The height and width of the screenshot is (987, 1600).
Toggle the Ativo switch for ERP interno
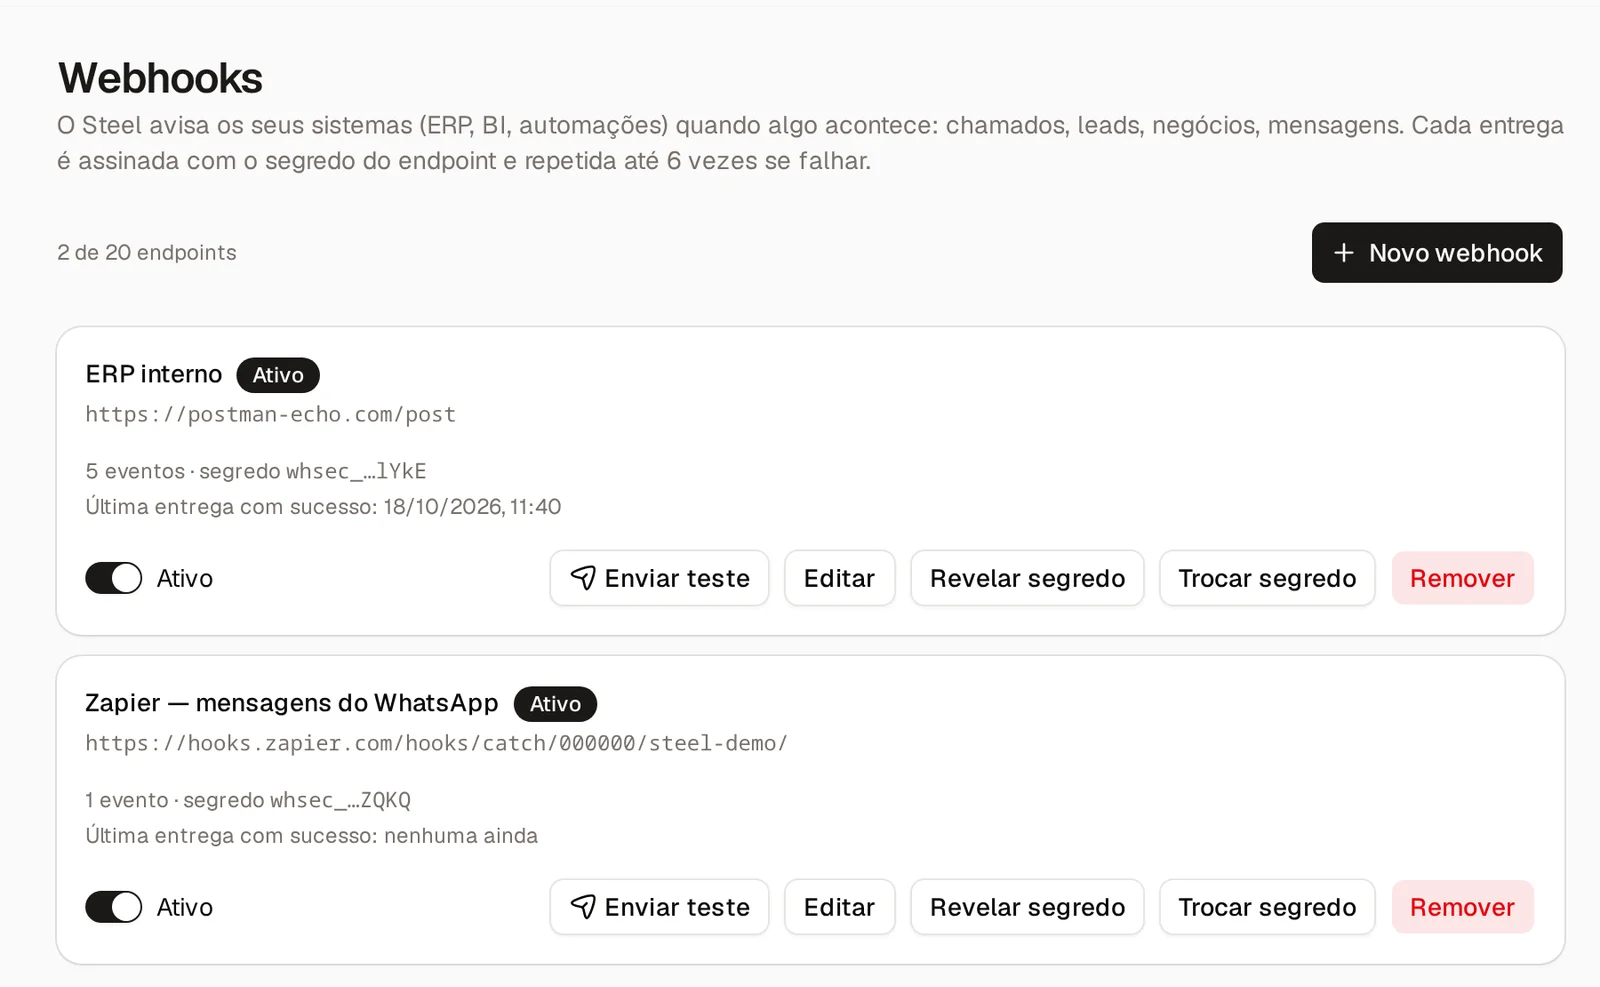(x=113, y=578)
